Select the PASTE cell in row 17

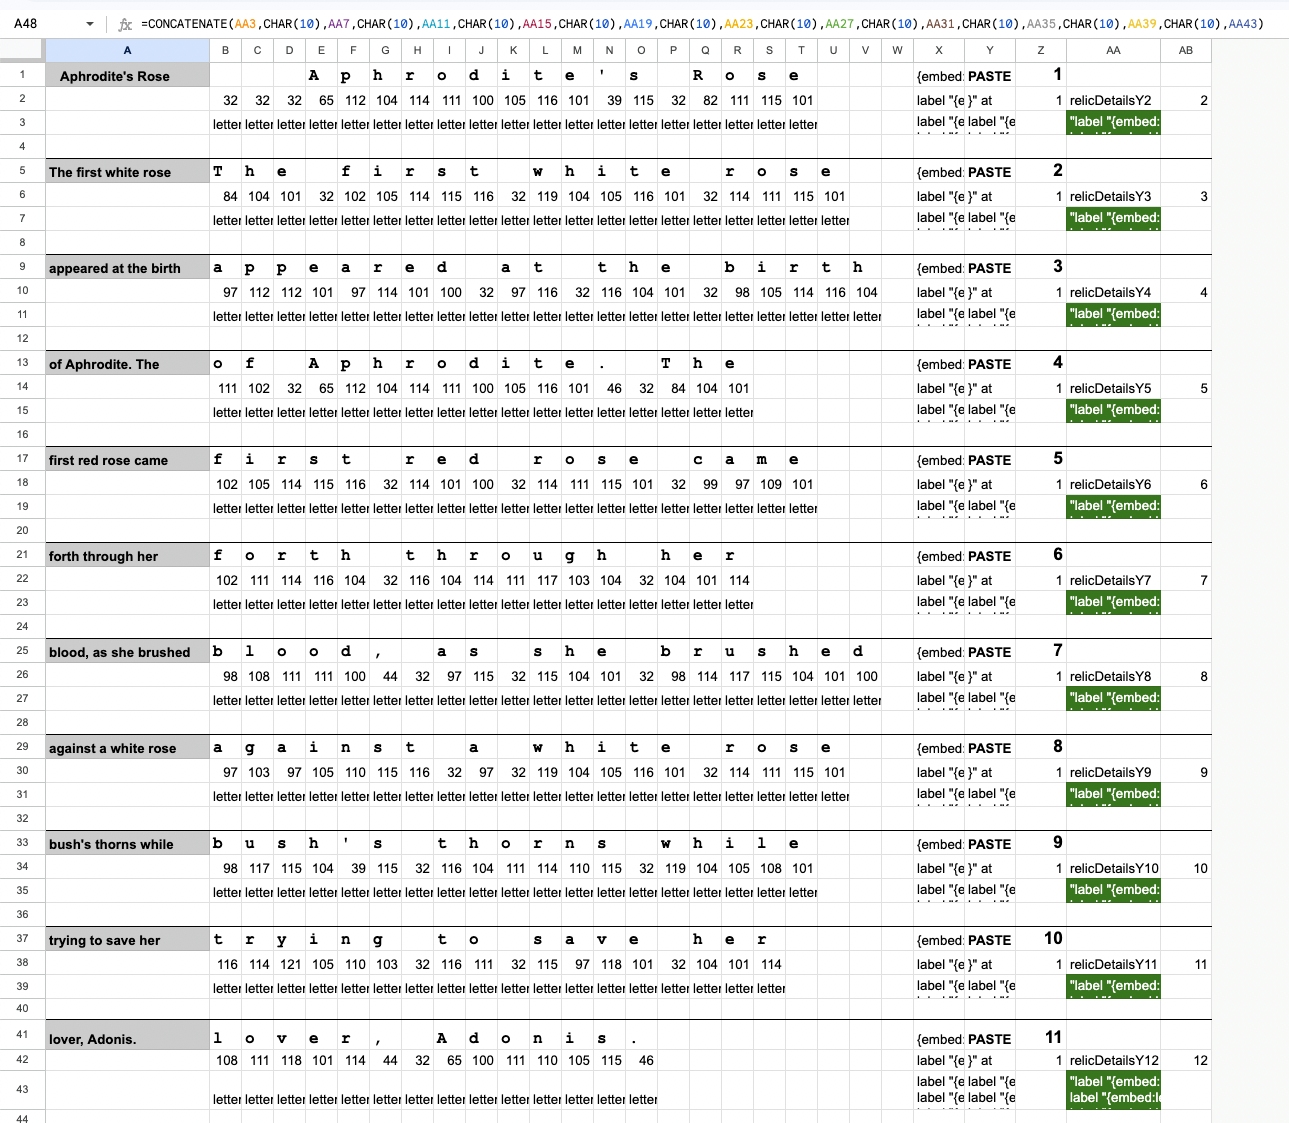pos(989,460)
